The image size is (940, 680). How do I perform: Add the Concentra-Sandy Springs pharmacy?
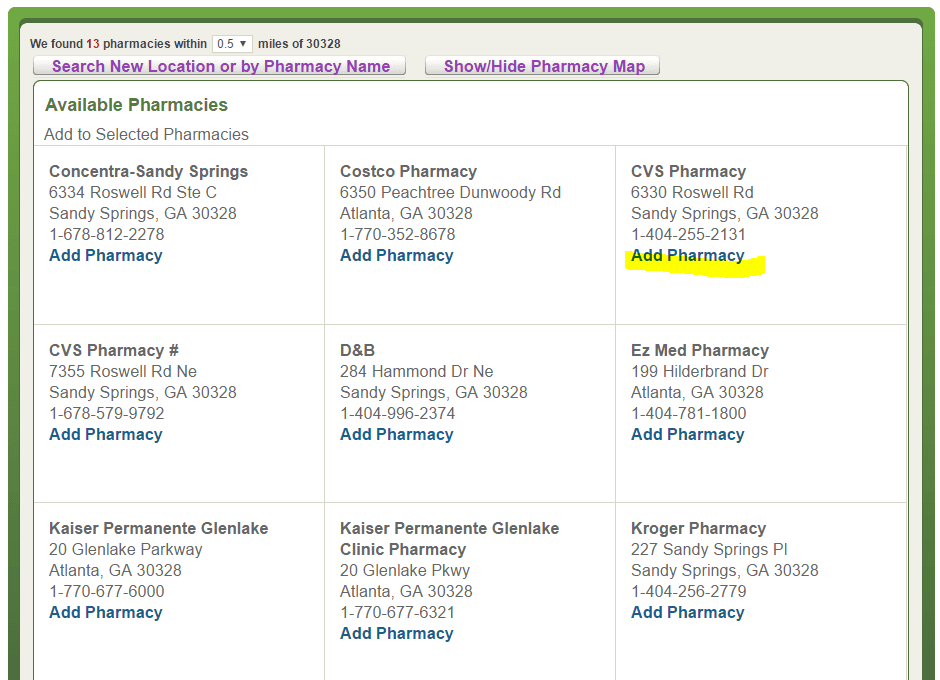coord(105,255)
